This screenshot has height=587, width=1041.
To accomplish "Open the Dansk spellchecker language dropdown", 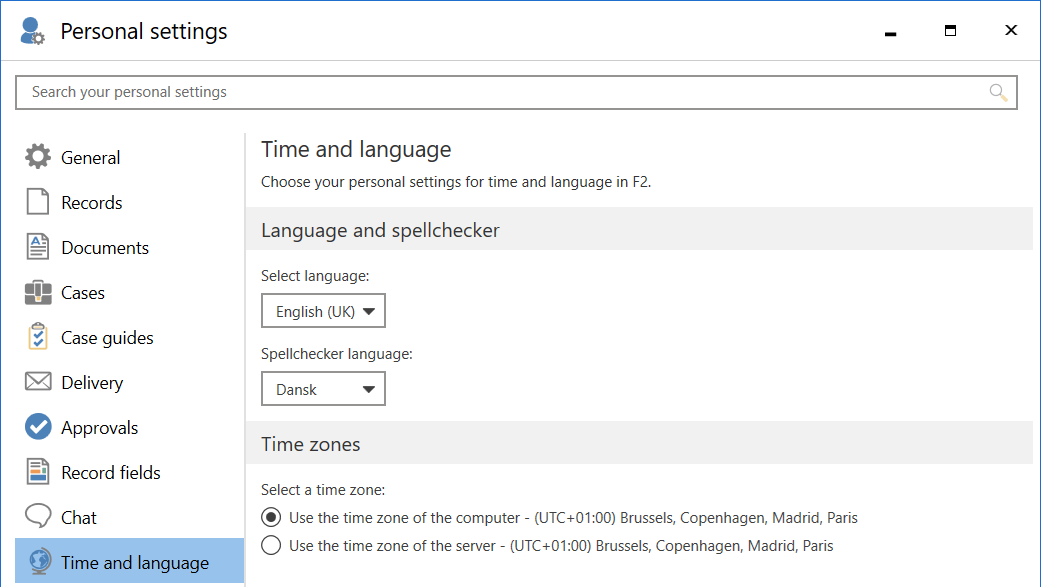I will tap(323, 389).
